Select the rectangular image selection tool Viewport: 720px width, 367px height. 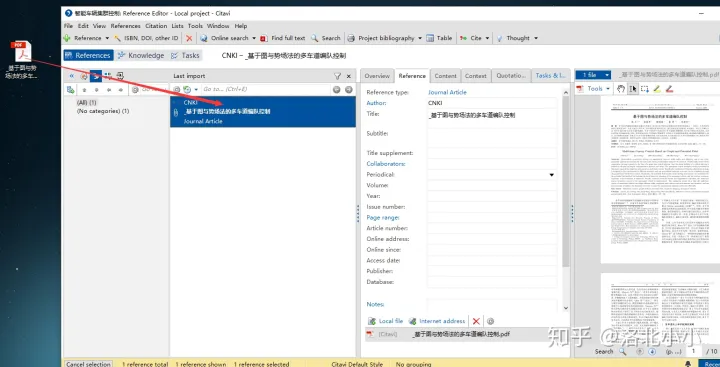tap(645, 89)
